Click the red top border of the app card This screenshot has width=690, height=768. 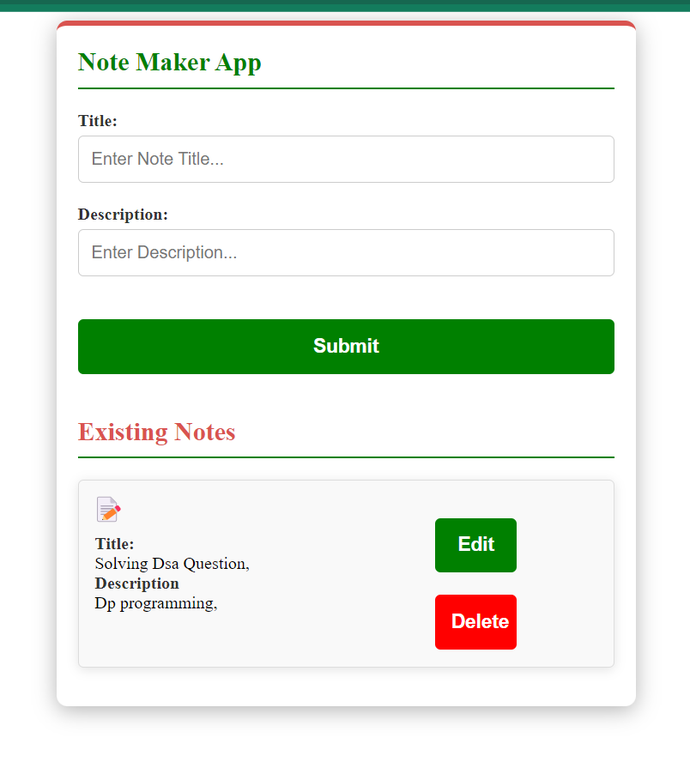(x=346, y=23)
